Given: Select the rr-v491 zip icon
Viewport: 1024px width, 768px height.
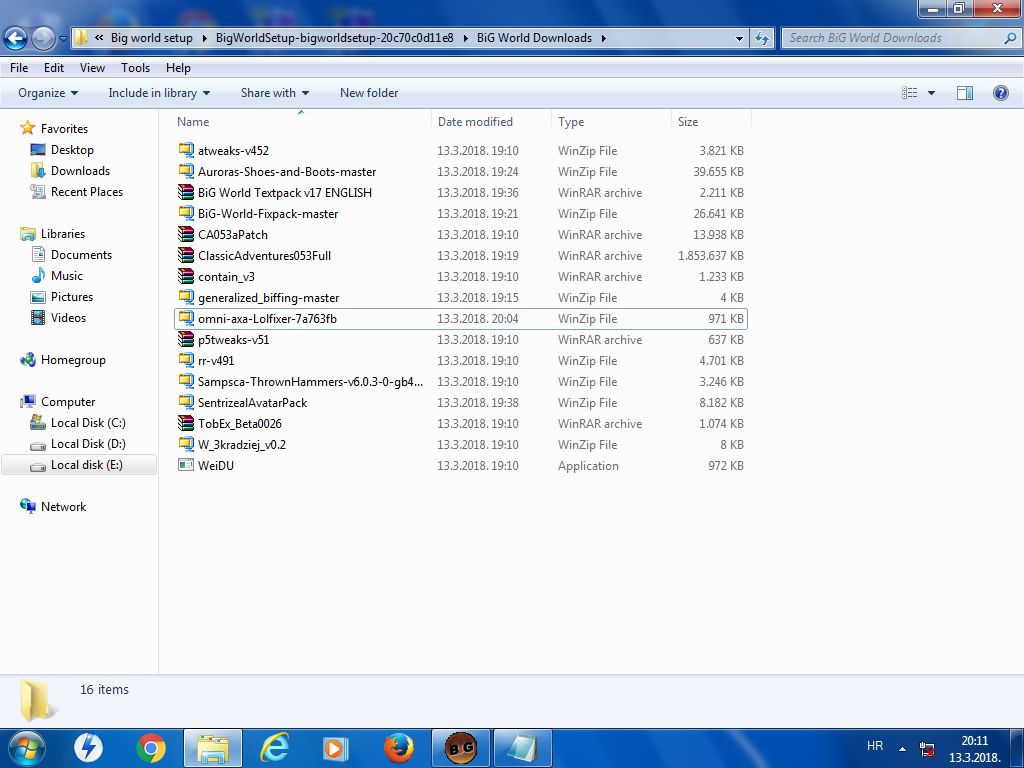Looking at the screenshot, I should tap(186, 360).
